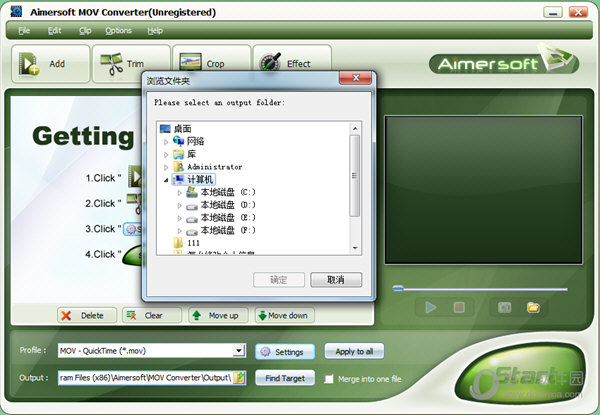The height and width of the screenshot is (415, 600).
Task: Click the 确定 OK button
Action: [279, 280]
